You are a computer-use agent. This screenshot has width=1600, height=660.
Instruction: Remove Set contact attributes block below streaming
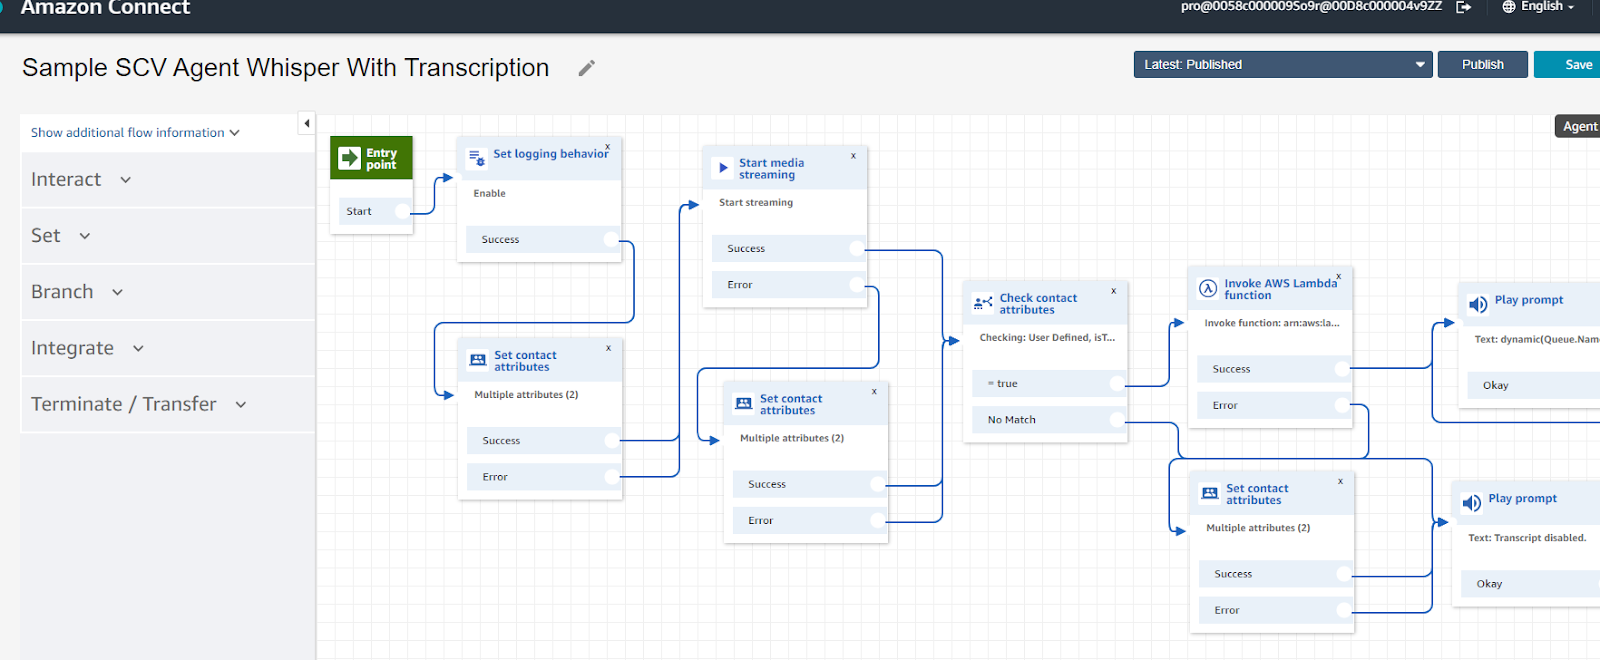(874, 391)
